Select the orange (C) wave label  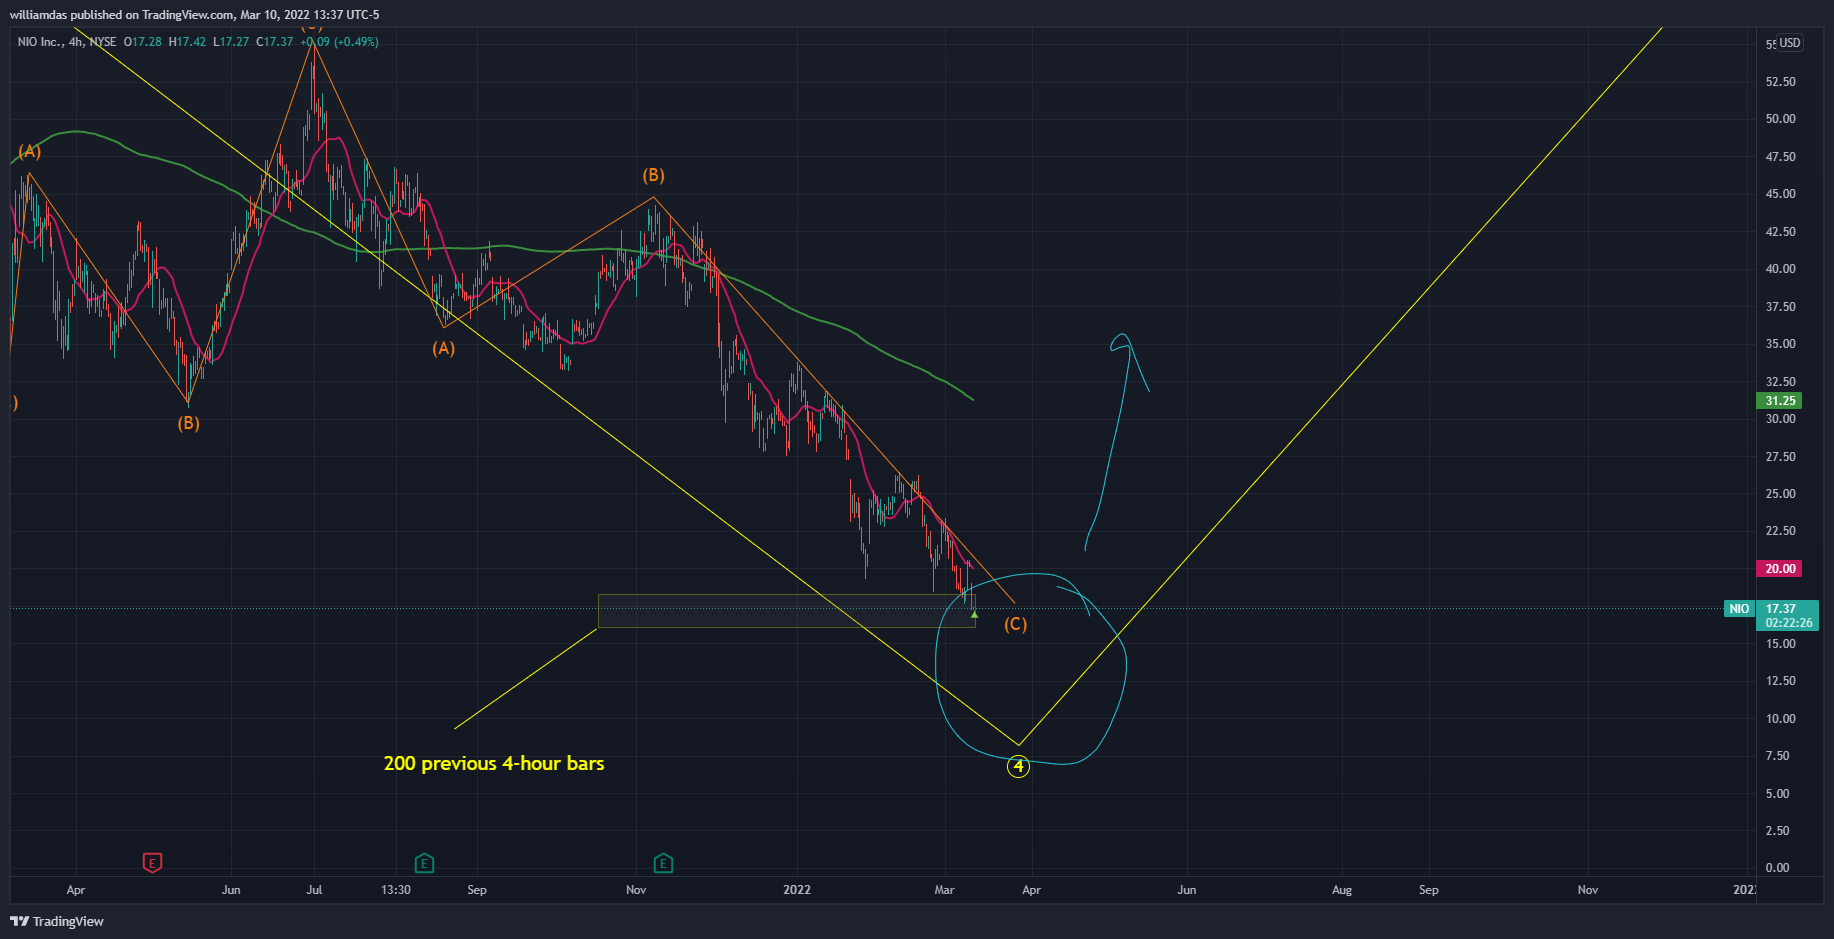coord(1015,624)
